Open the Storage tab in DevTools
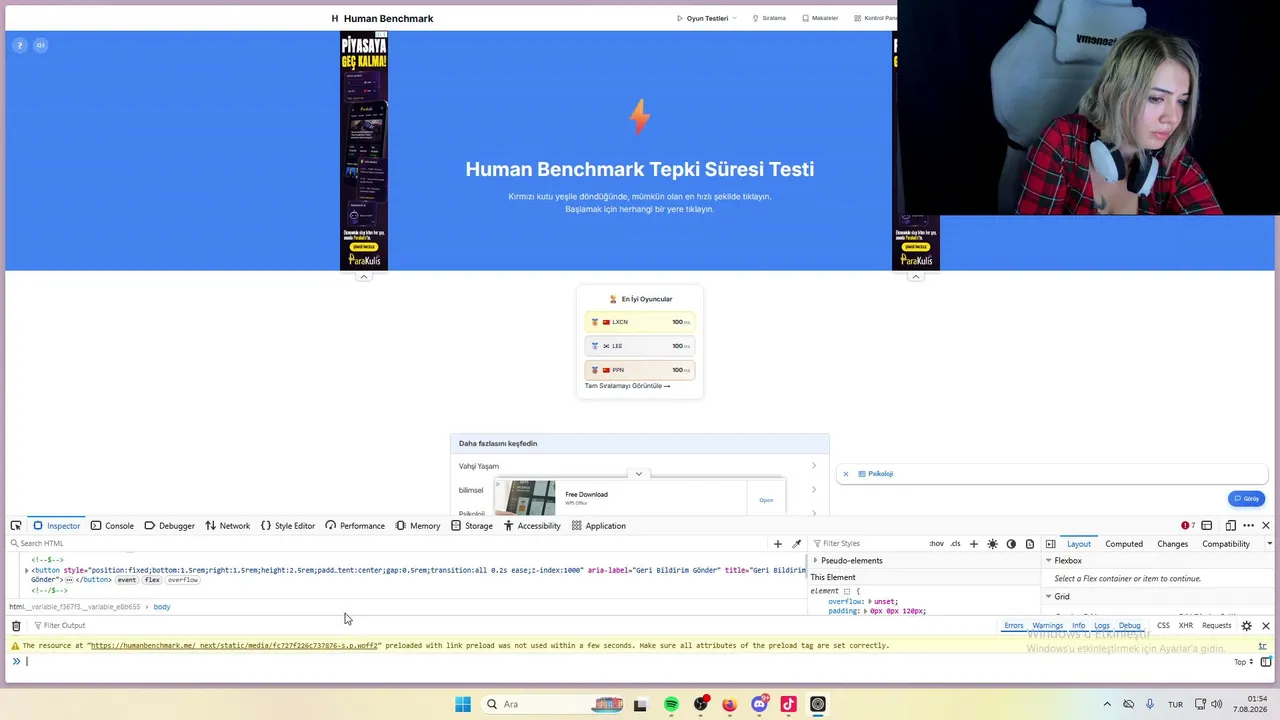 click(471, 526)
